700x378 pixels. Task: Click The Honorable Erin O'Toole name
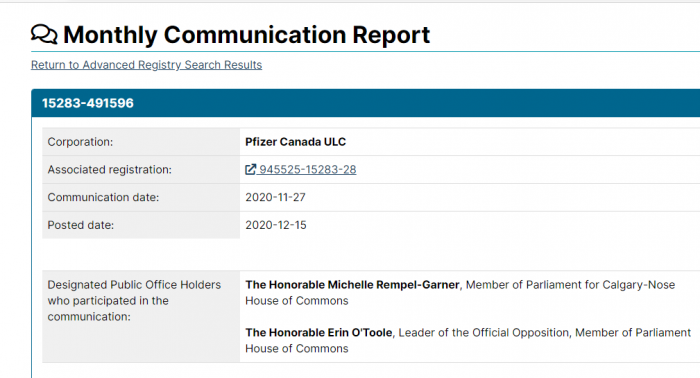319,332
